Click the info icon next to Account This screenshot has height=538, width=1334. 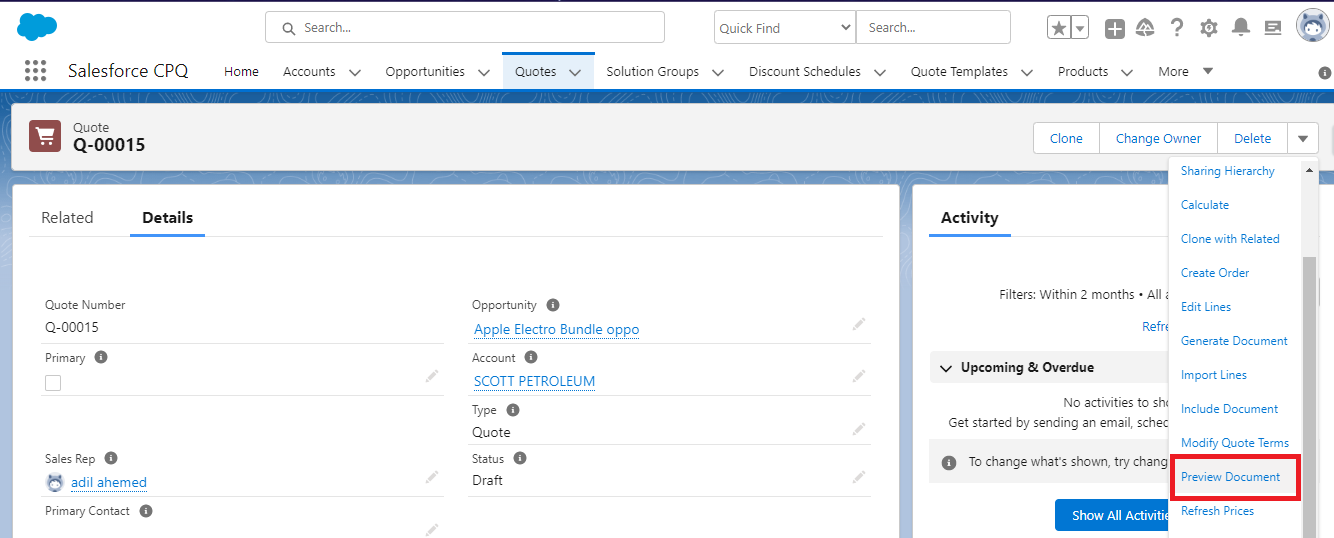531,357
